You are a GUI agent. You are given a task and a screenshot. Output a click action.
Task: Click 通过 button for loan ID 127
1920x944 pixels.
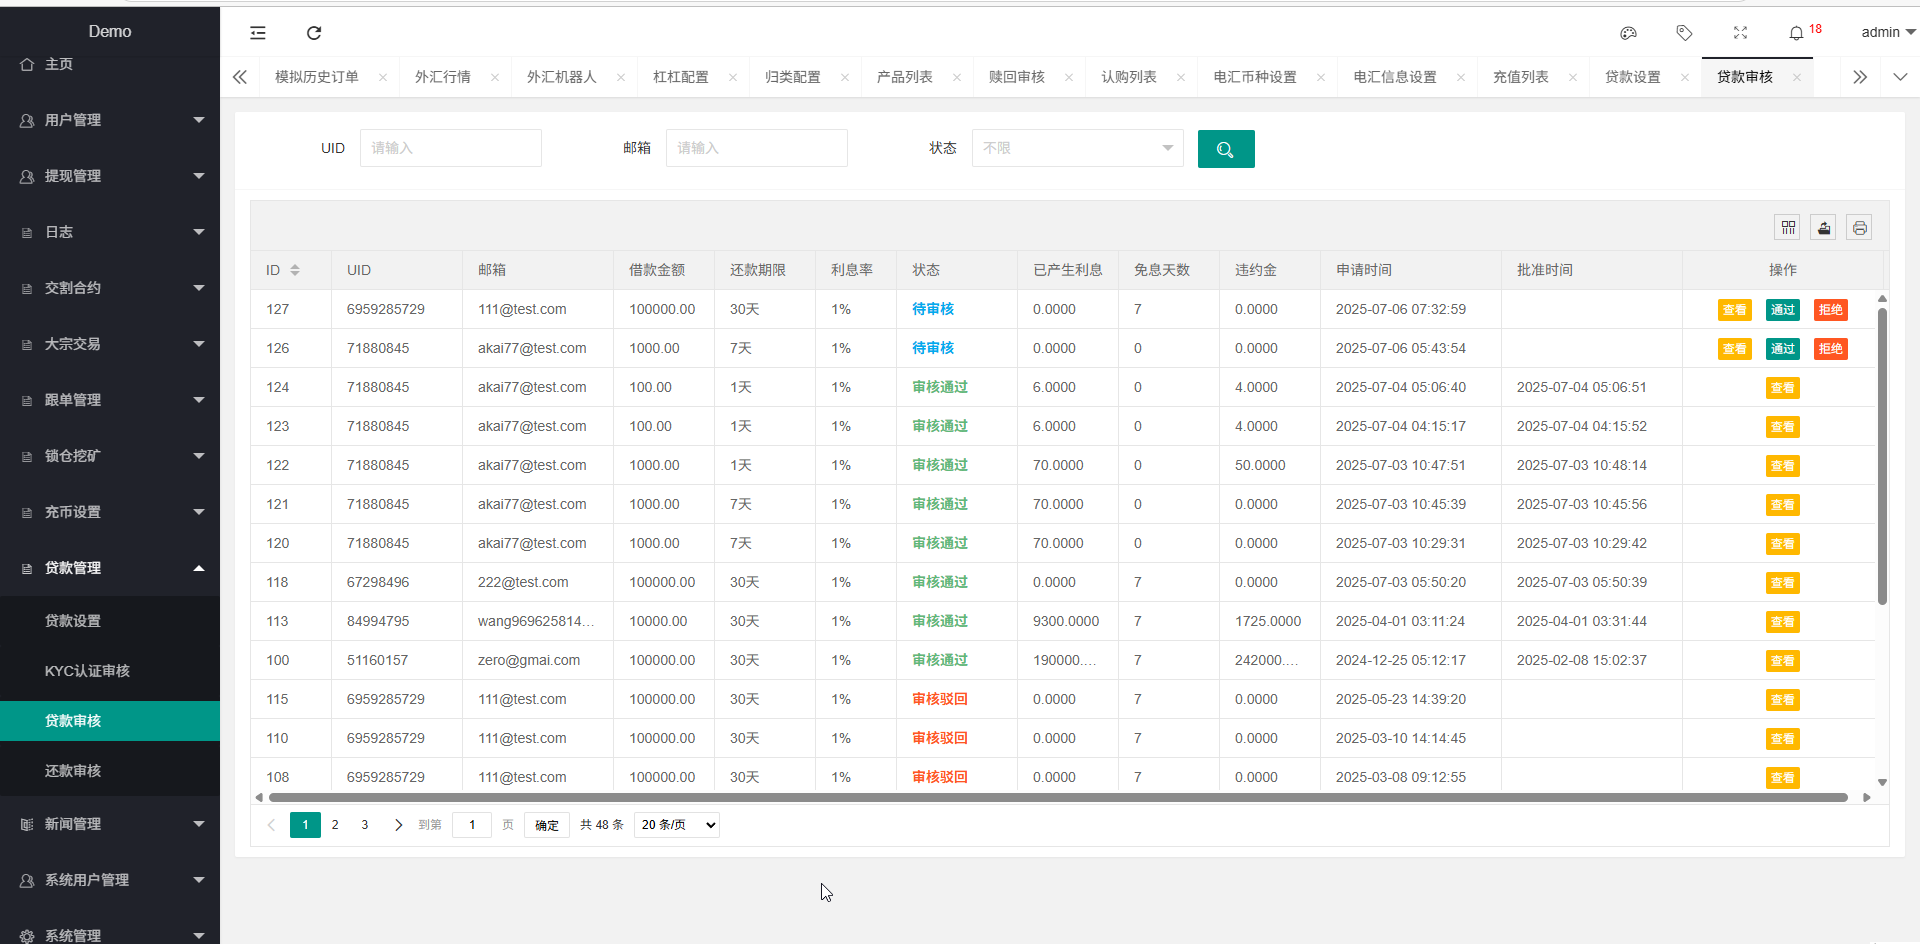(x=1782, y=310)
